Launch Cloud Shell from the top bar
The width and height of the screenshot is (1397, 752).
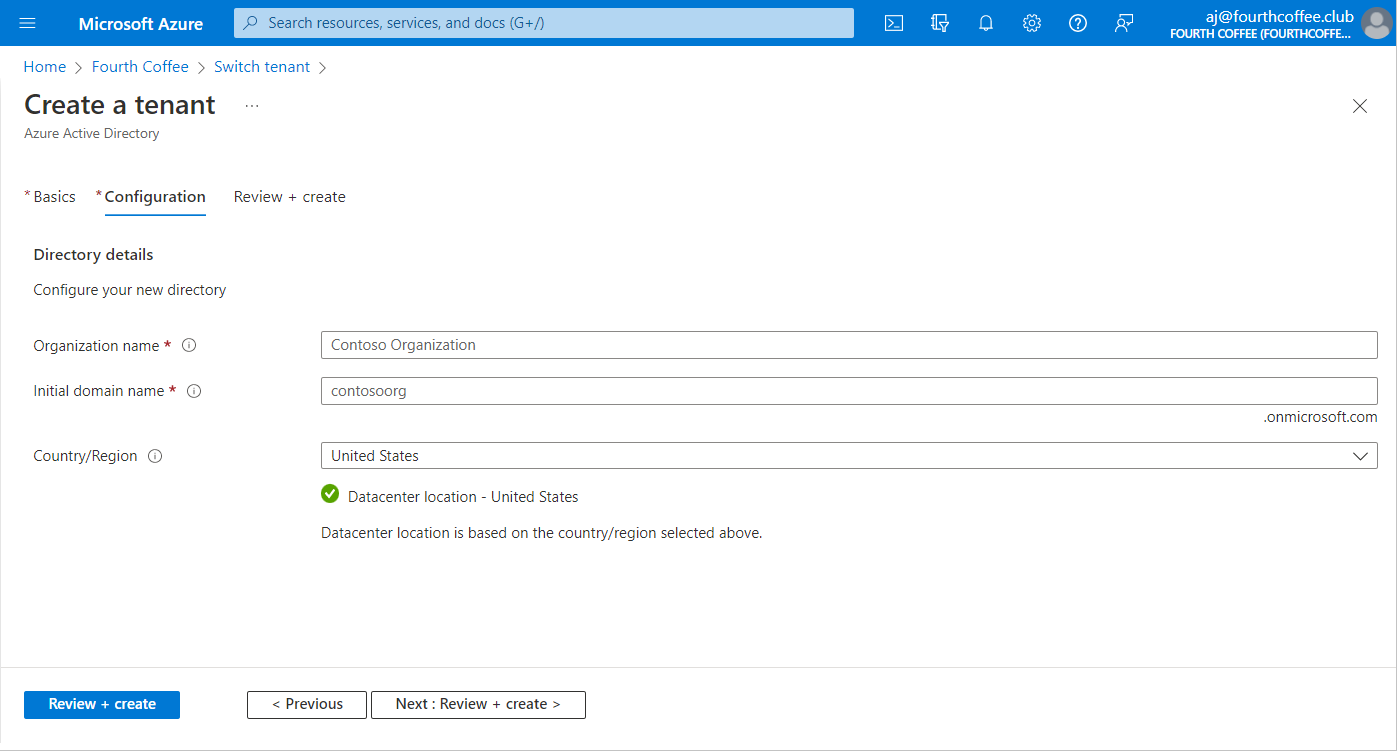point(894,23)
